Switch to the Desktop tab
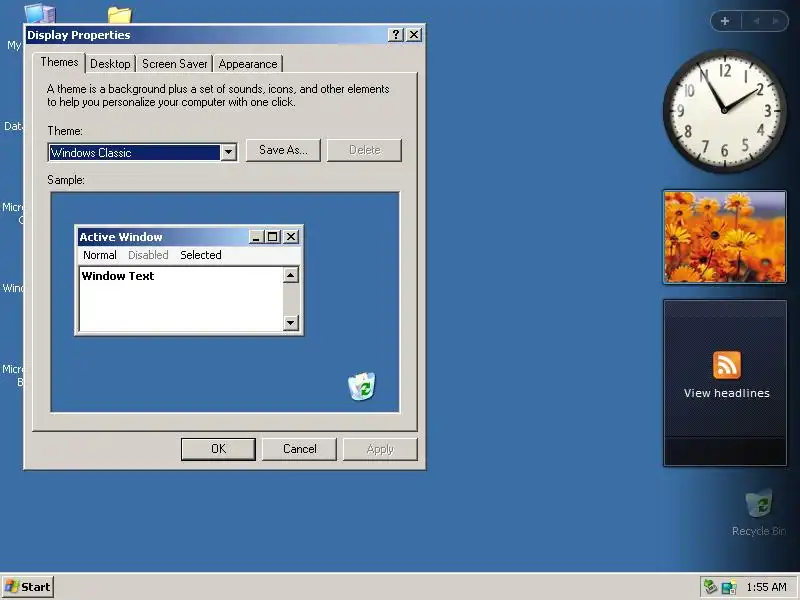The image size is (800, 600). pyautogui.click(x=110, y=64)
